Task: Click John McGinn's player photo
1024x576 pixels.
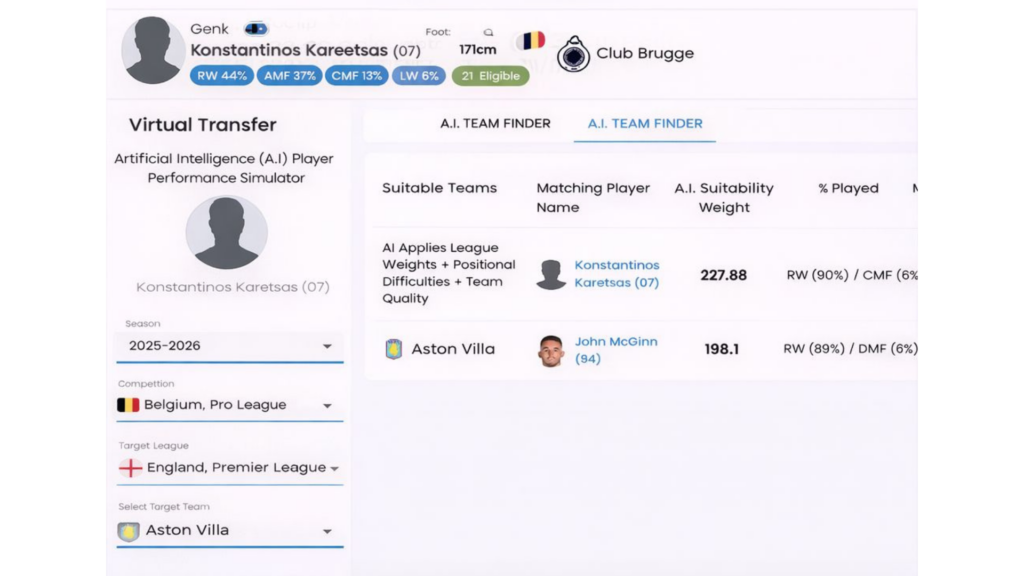Action: [x=551, y=351]
